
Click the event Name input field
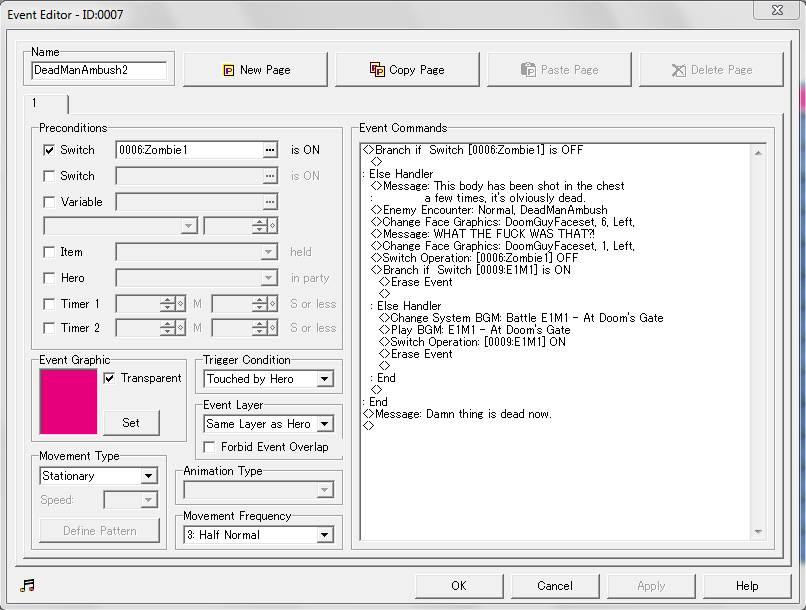point(99,70)
